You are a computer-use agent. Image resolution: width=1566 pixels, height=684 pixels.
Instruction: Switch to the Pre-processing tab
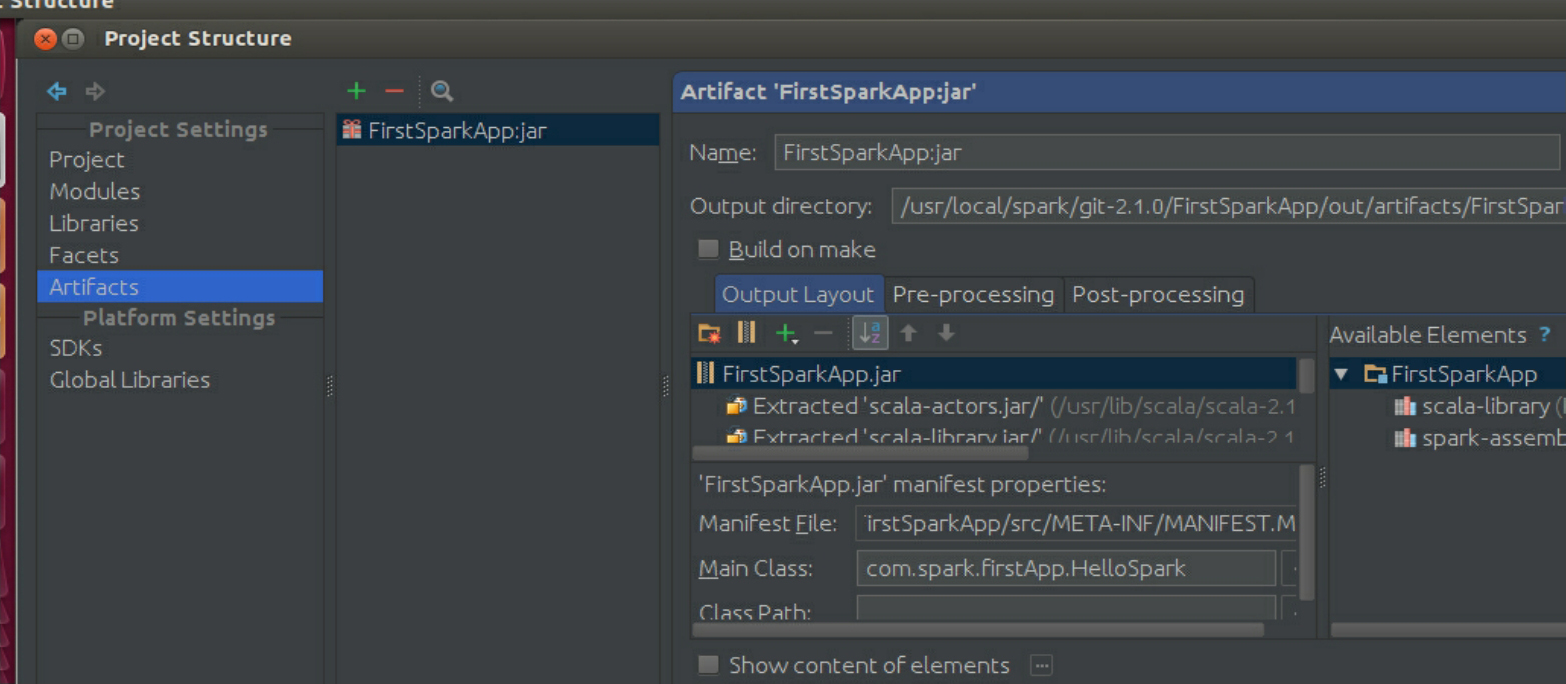tap(972, 295)
